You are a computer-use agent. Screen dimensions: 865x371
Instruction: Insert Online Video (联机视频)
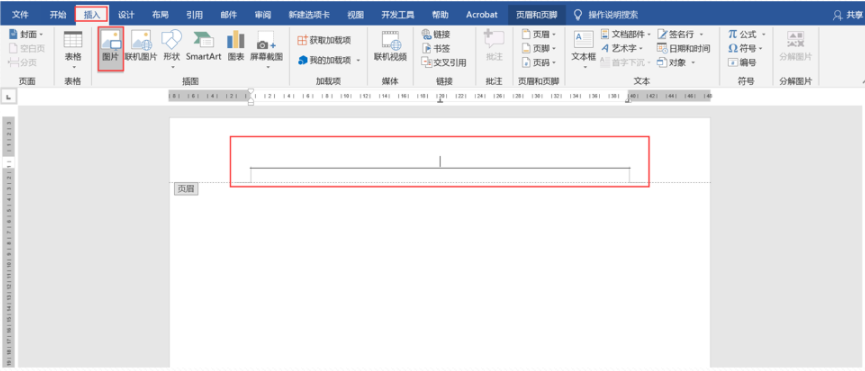point(391,47)
